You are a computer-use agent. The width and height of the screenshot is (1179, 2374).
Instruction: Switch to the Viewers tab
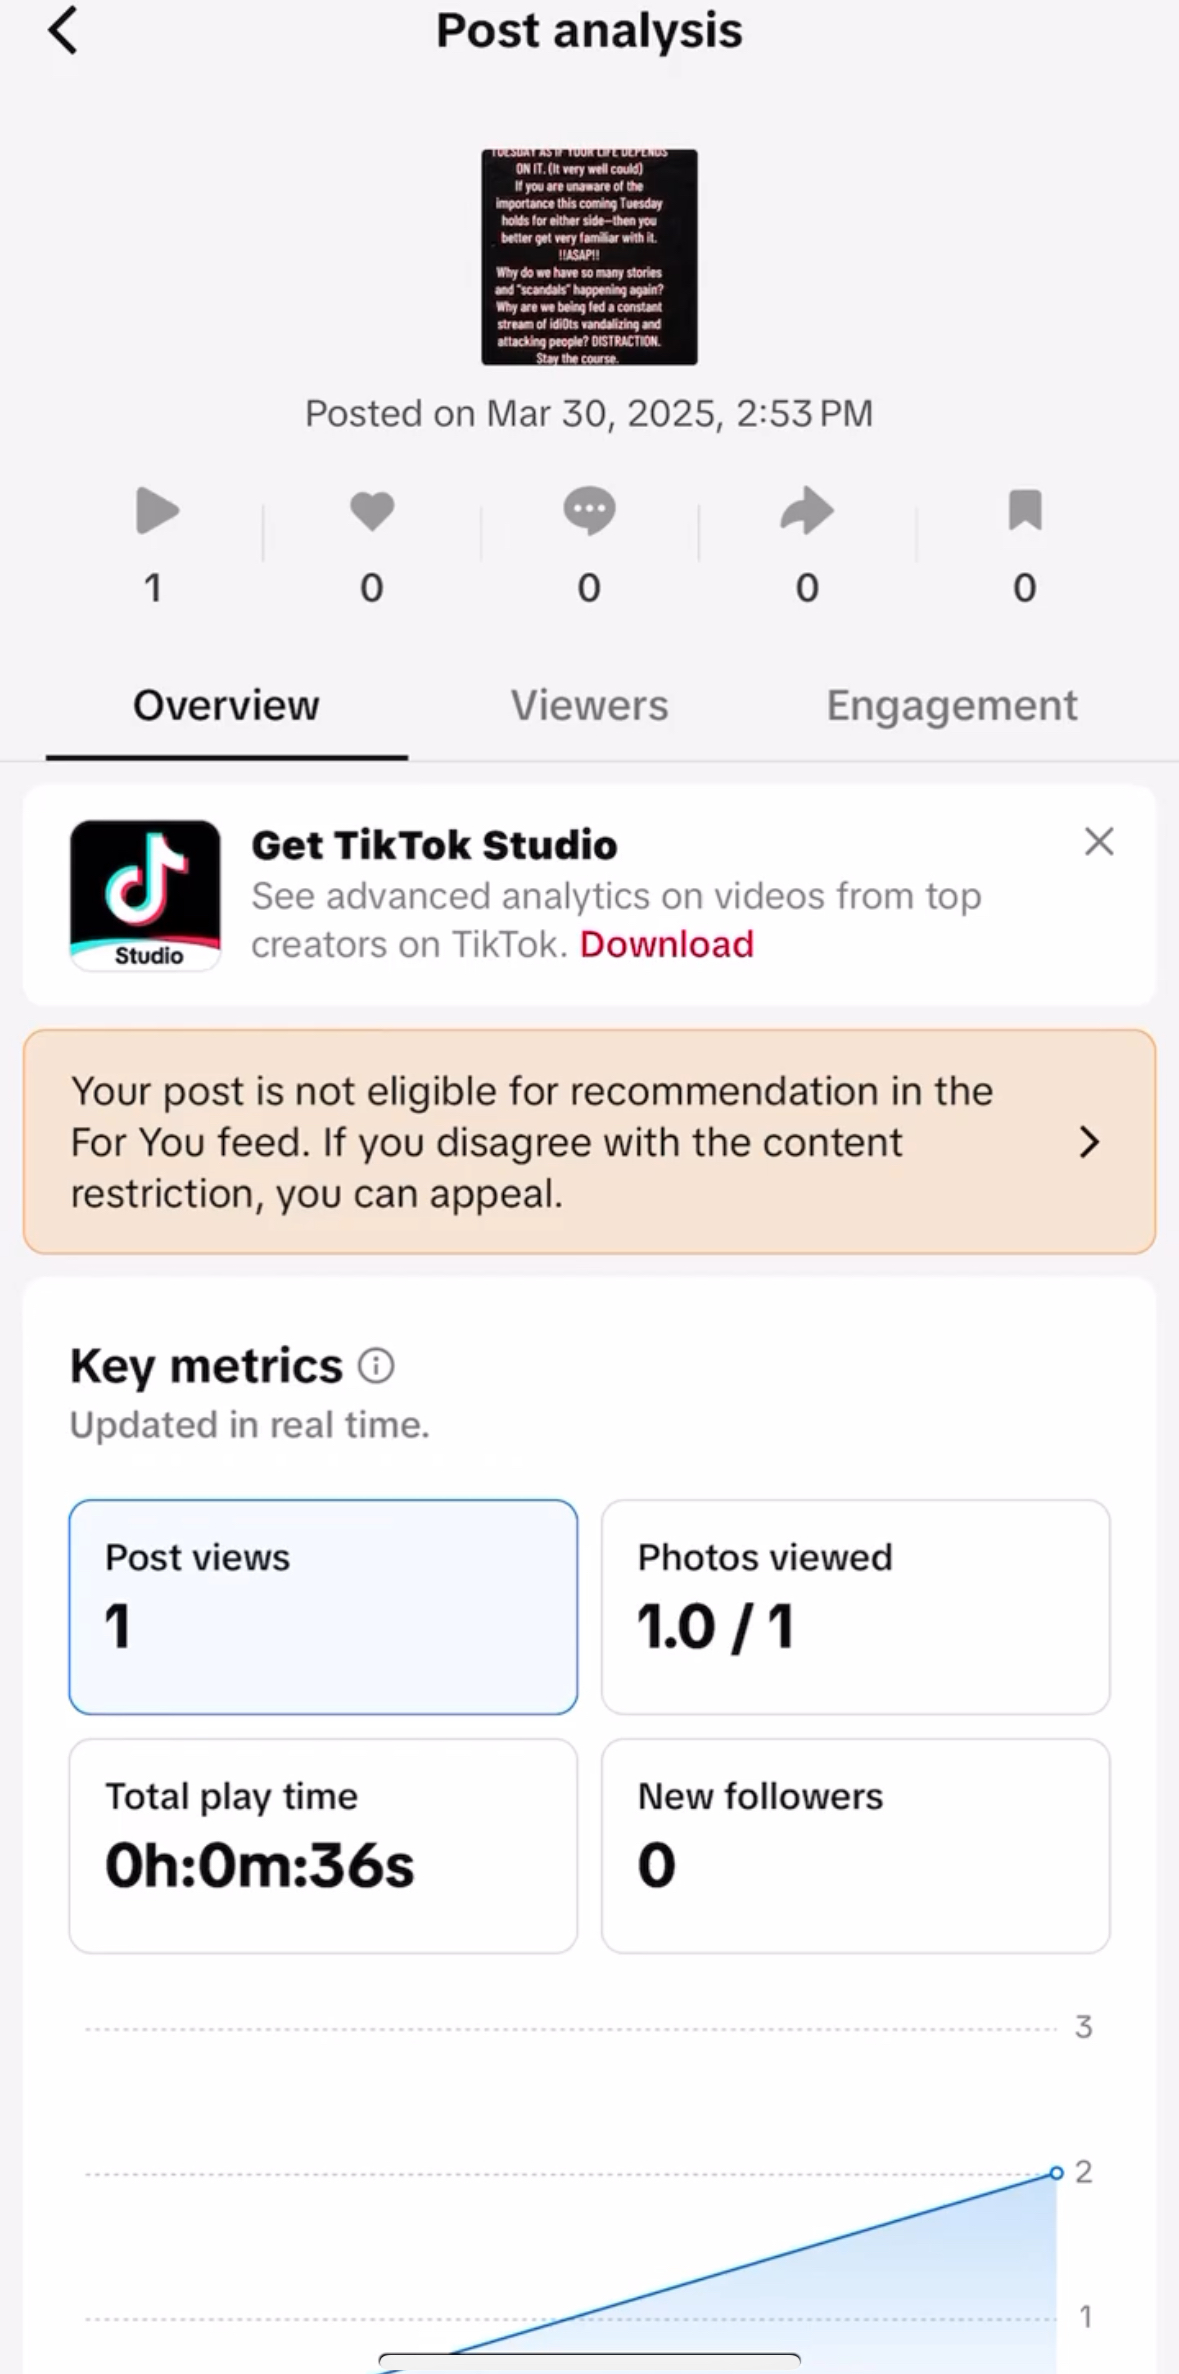[x=589, y=706]
